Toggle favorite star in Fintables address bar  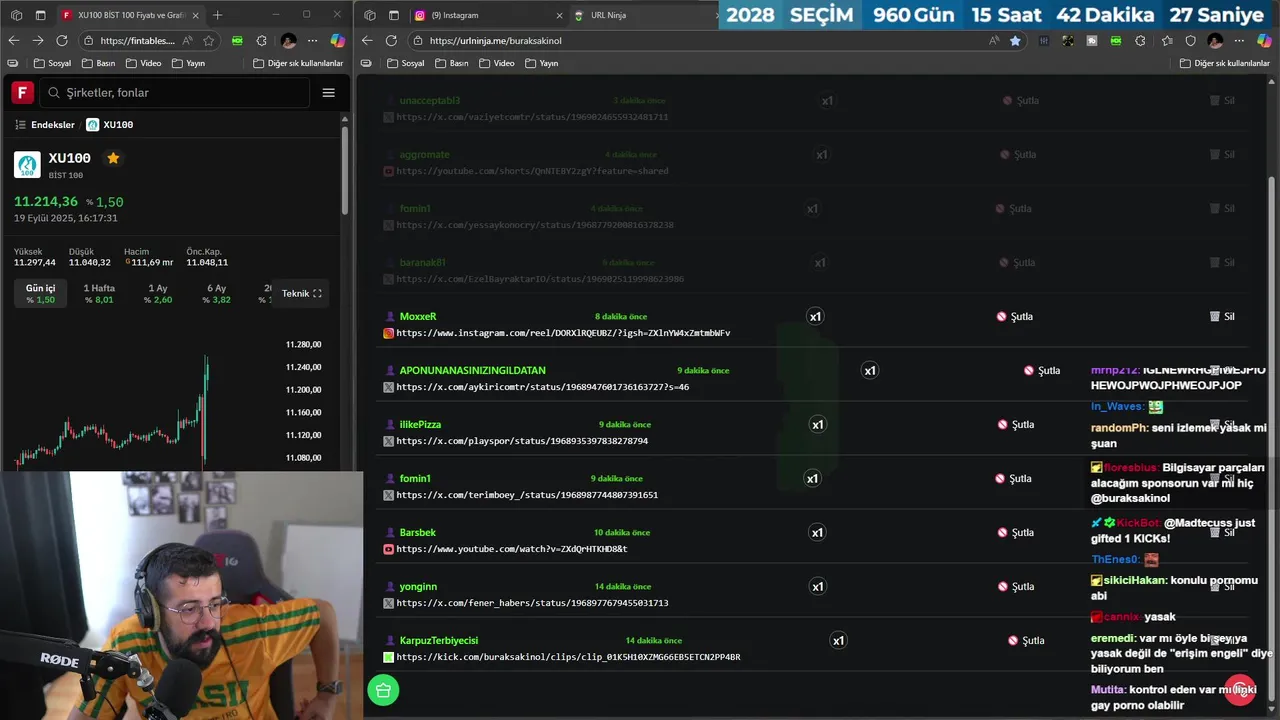[x=208, y=41]
